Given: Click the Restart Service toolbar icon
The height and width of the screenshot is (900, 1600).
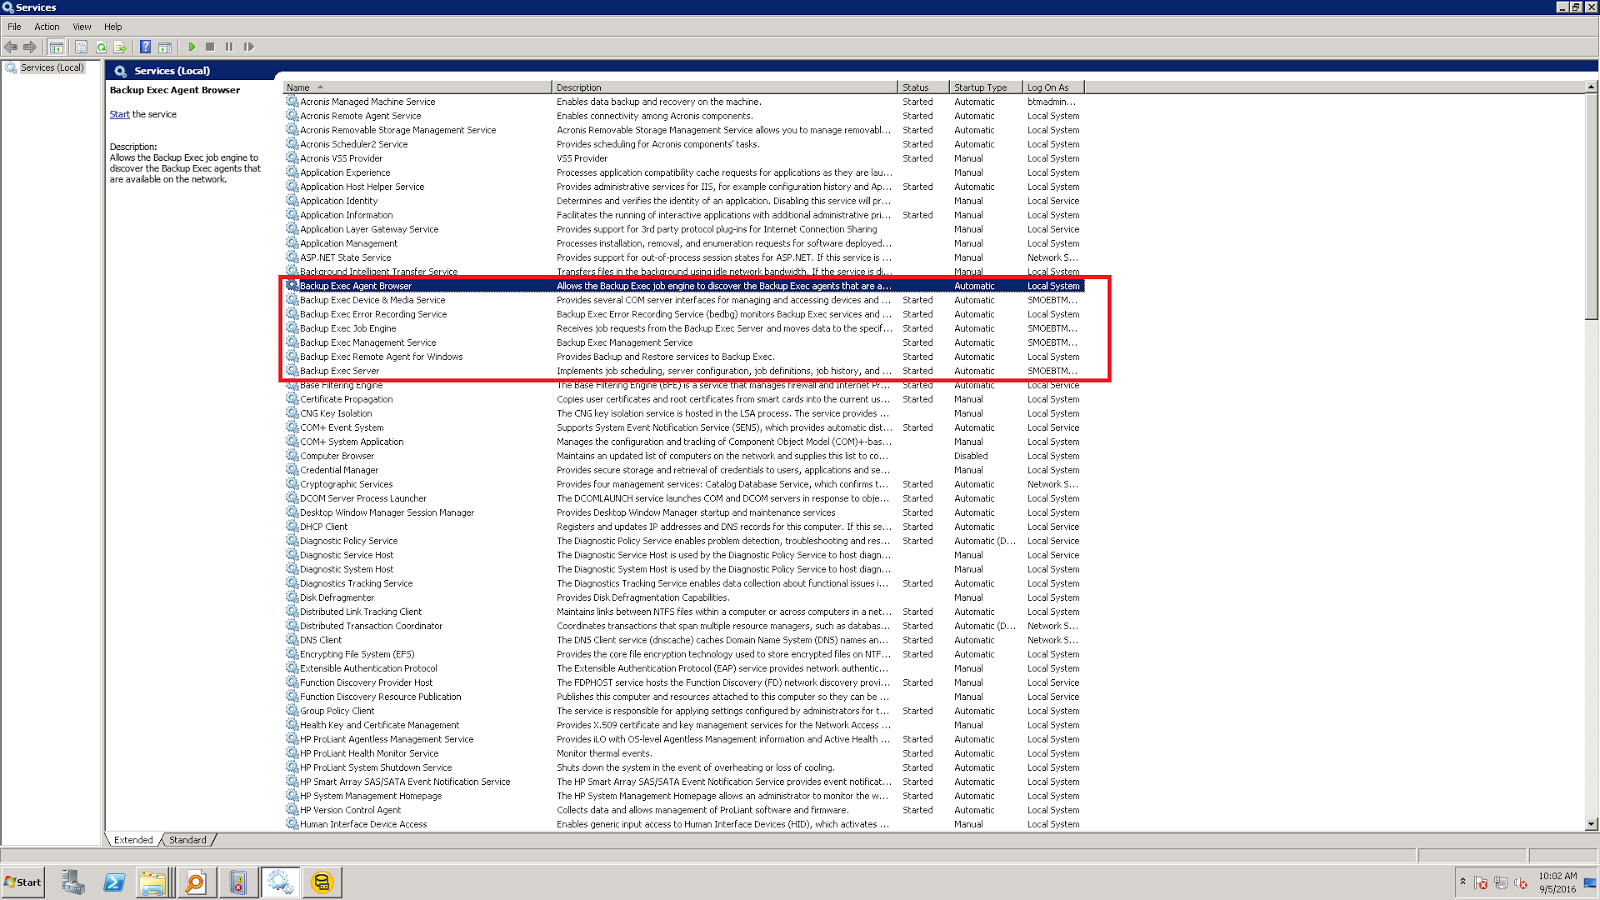Looking at the screenshot, I should 249,47.
